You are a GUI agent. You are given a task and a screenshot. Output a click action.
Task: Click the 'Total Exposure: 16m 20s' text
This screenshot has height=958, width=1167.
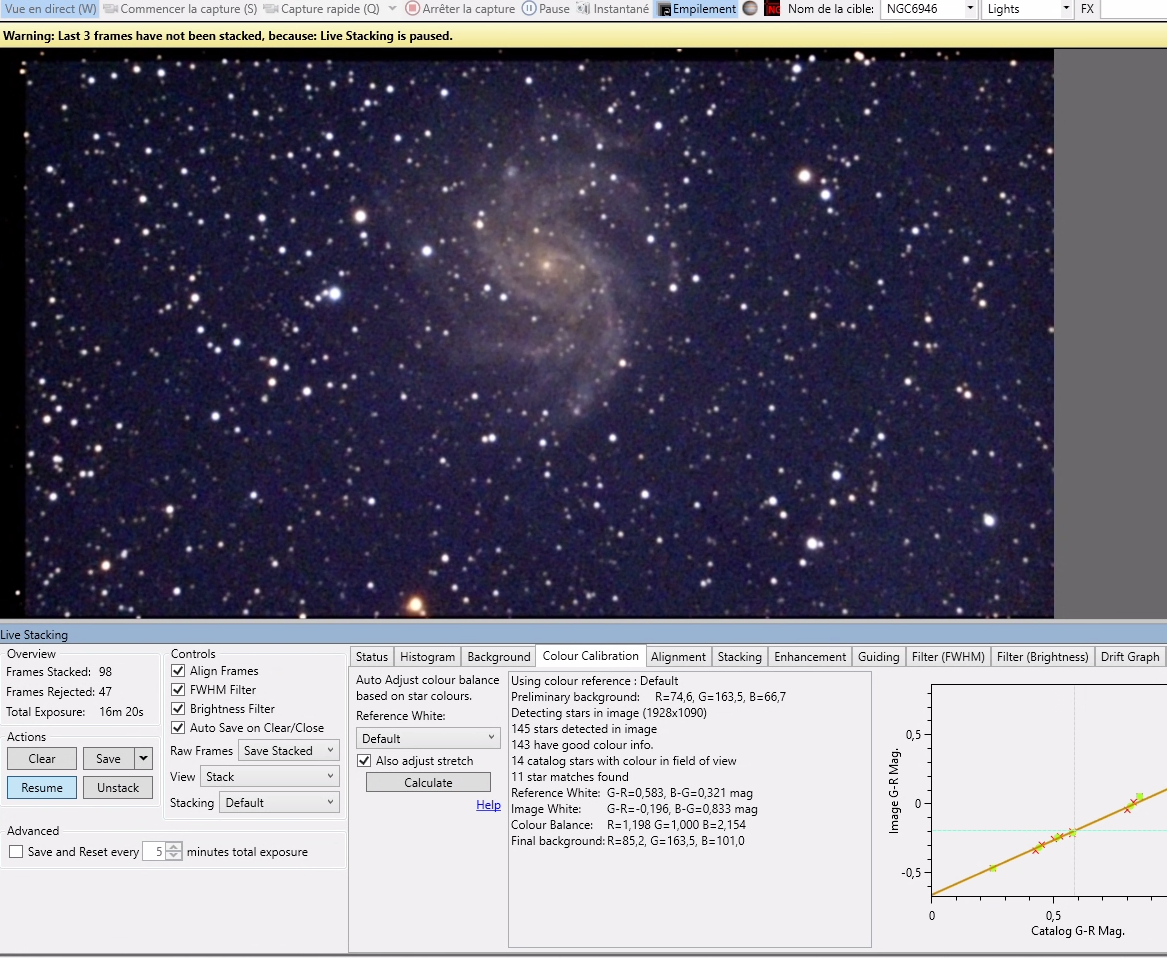click(x=74, y=712)
